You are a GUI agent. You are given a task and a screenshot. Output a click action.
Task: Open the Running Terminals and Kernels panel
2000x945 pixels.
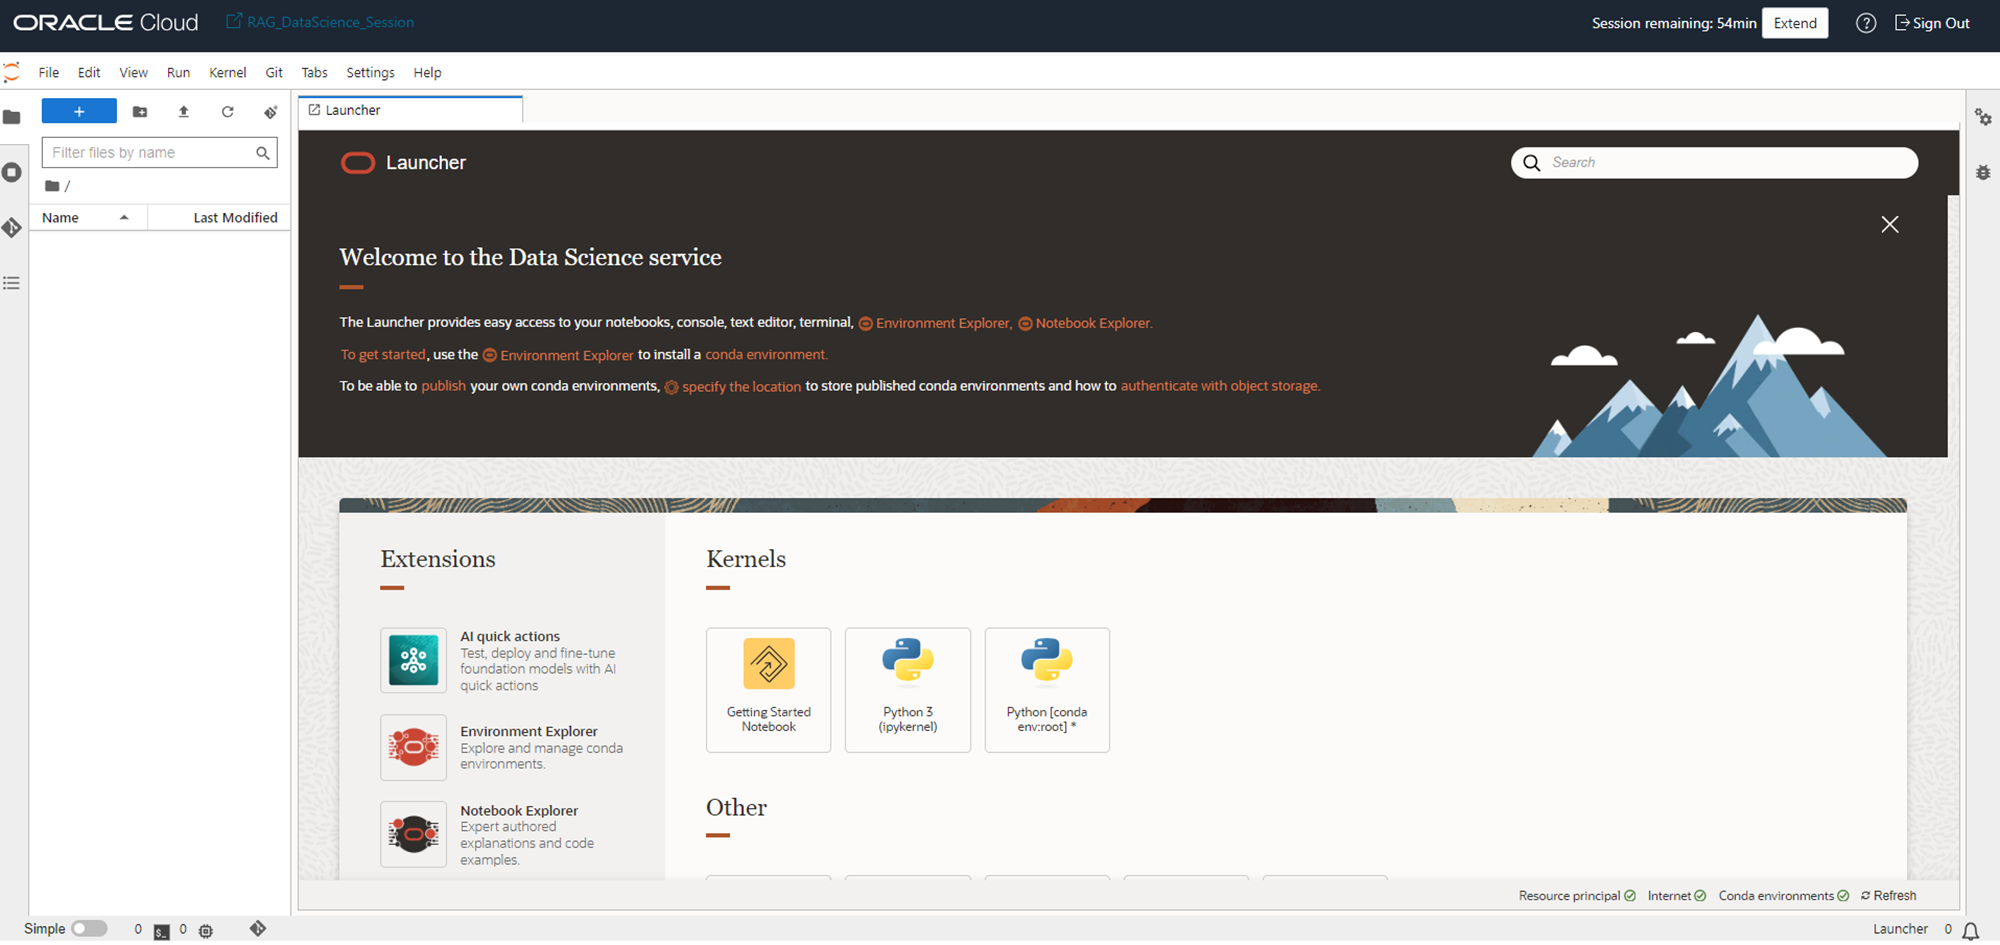pyautogui.click(x=12, y=172)
